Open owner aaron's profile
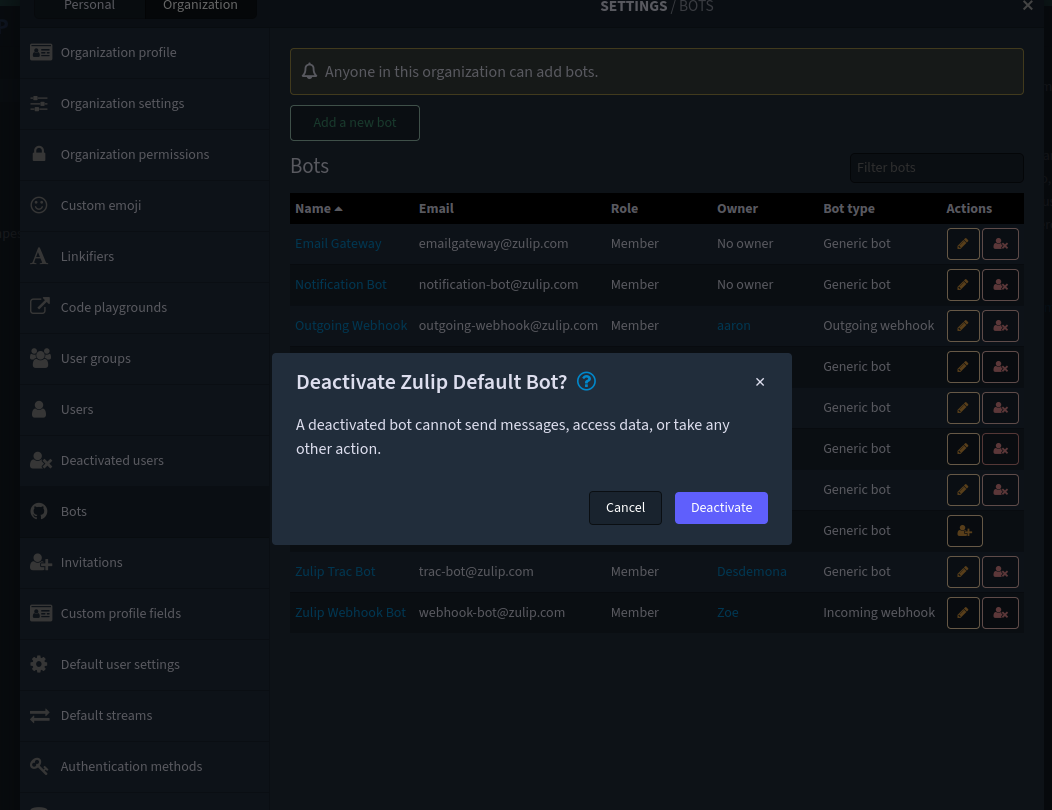Image resolution: width=1052 pixels, height=810 pixels. tap(733, 325)
